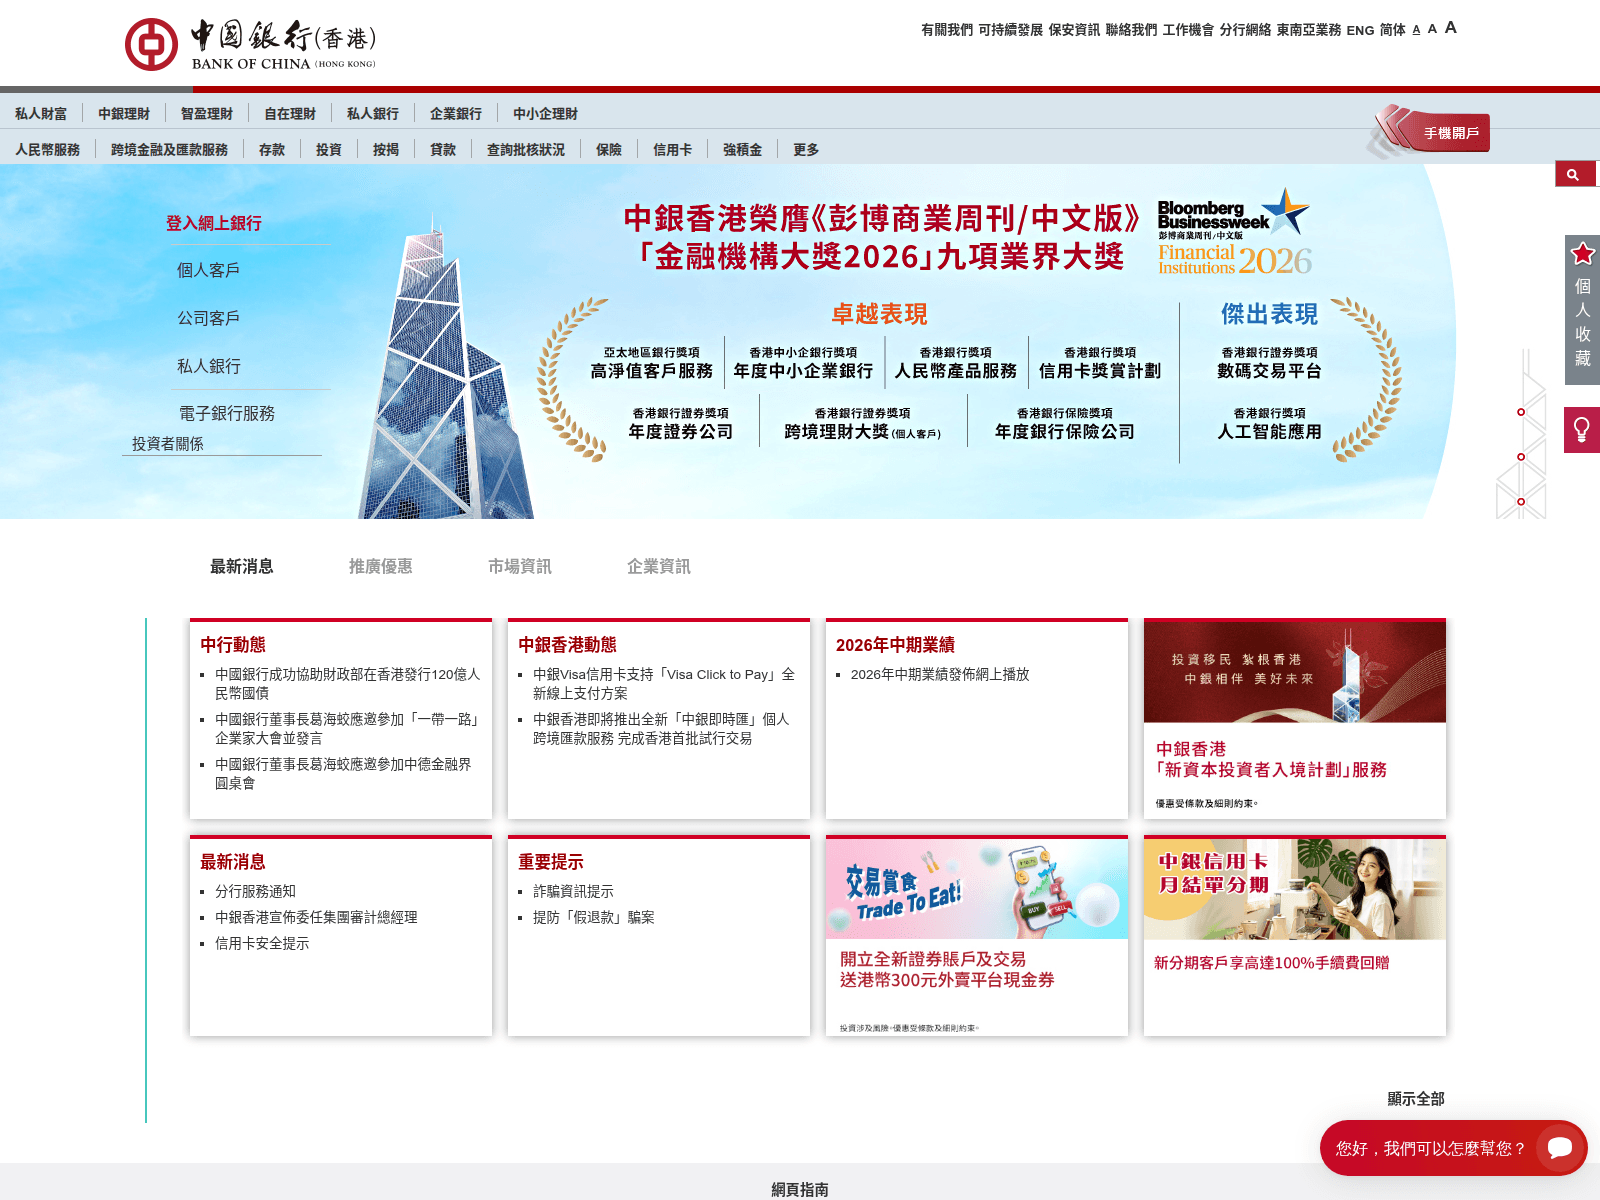This screenshot has height=1200, width=1600.
Task: Open 信用卡安全提示 item
Action: 262,944
